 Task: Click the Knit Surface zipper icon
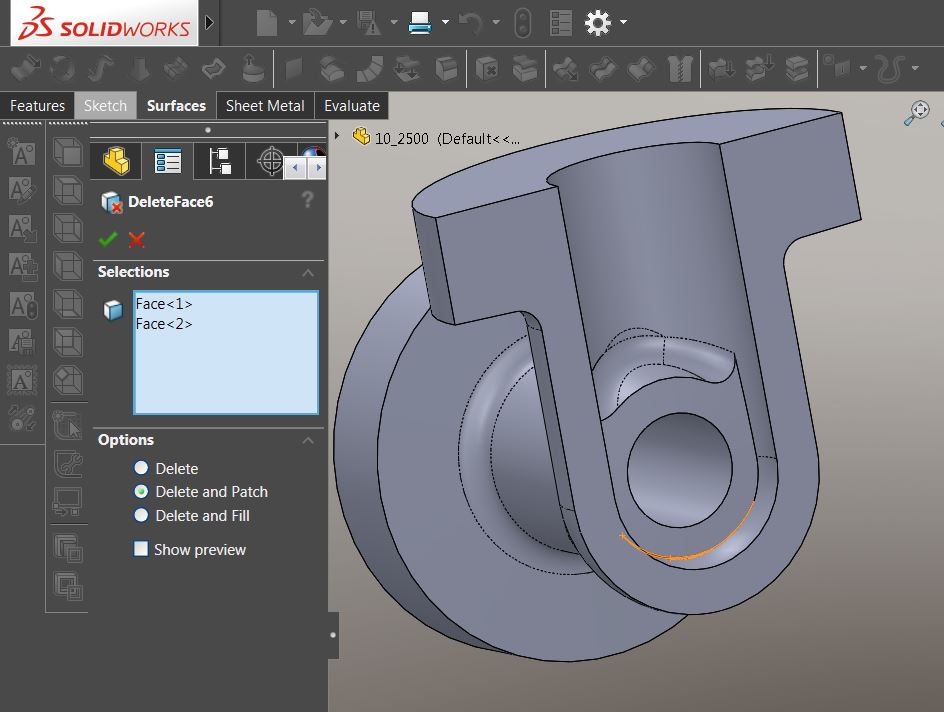point(680,69)
